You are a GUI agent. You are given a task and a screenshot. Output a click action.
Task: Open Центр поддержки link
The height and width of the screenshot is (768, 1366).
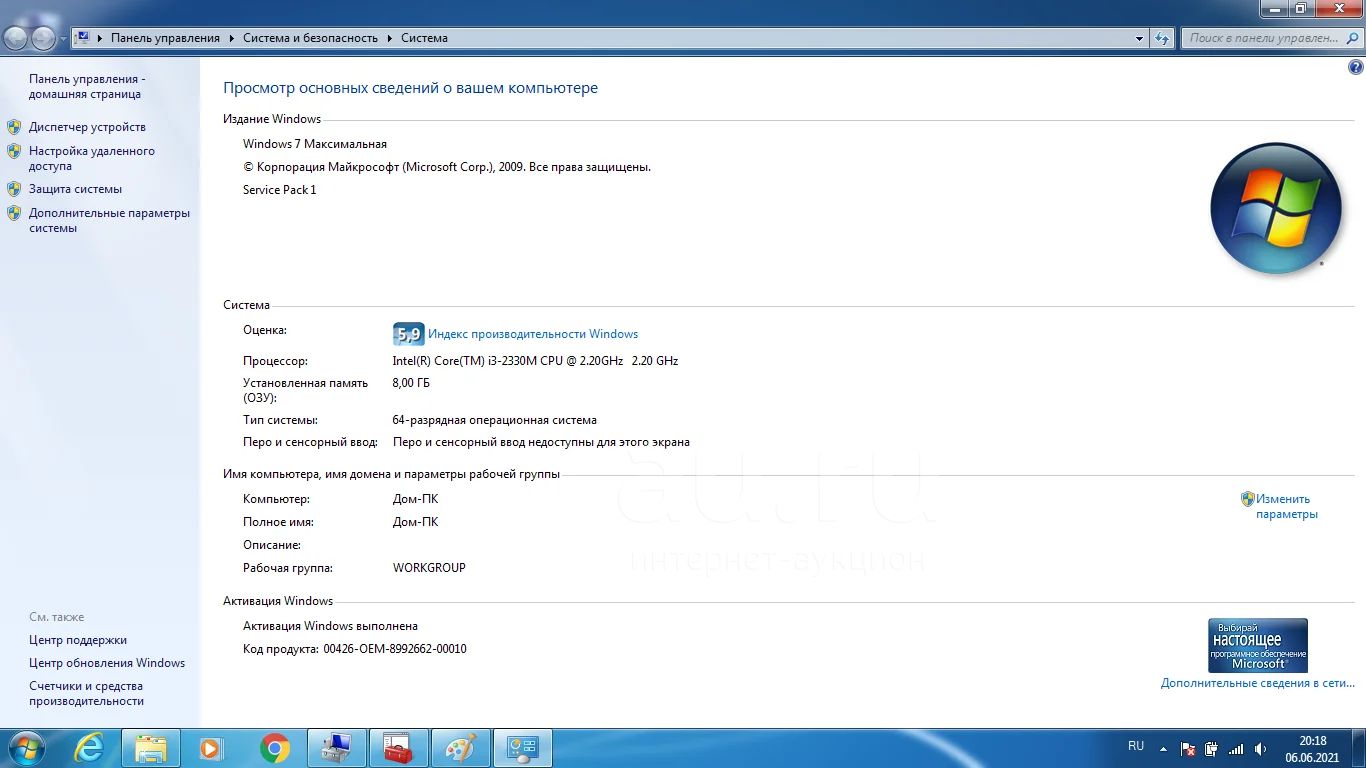click(x=78, y=640)
